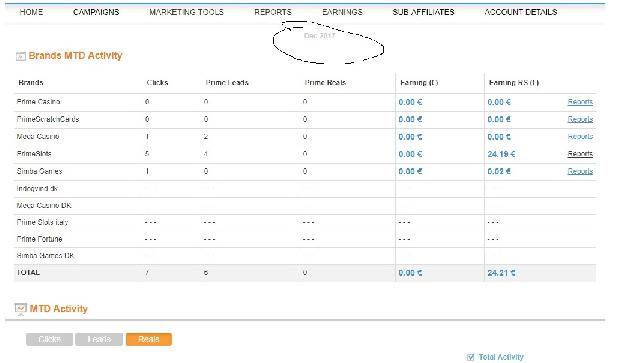Select the Prime Slots Italy brand name
The height and width of the screenshot is (363, 640).
(x=42, y=222)
